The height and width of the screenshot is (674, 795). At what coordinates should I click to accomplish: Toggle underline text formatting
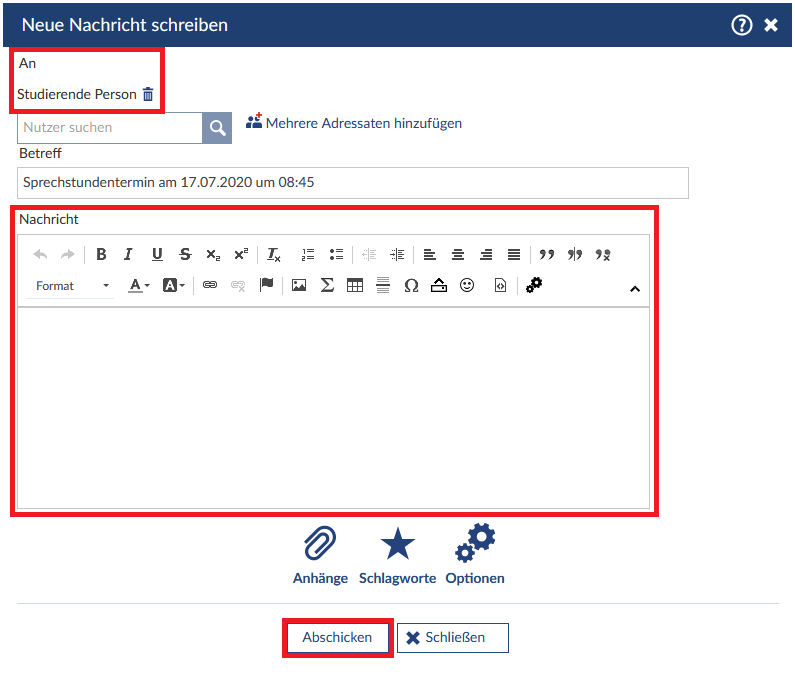(x=157, y=255)
